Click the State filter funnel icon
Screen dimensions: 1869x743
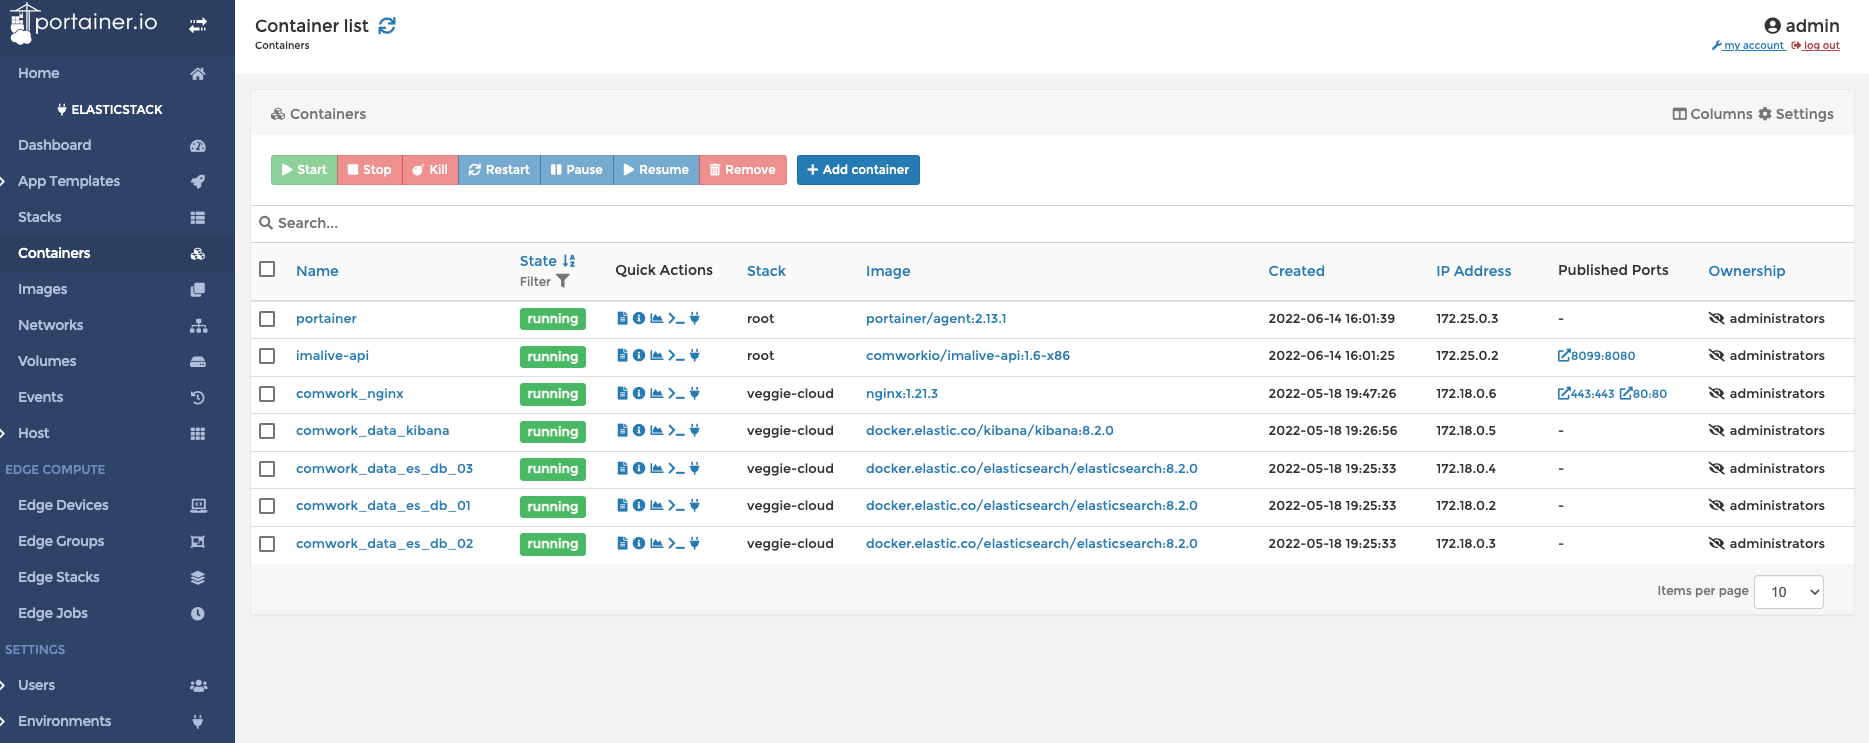tap(563, 282)
